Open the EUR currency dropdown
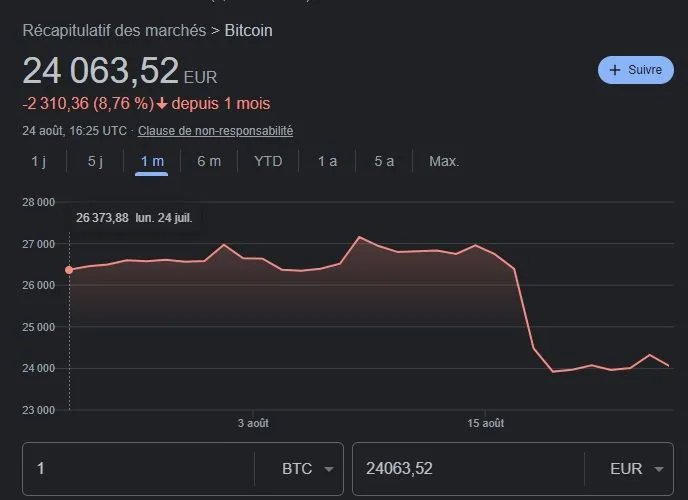The height and width of the screenshot is (500, 688). pos(636,469)
